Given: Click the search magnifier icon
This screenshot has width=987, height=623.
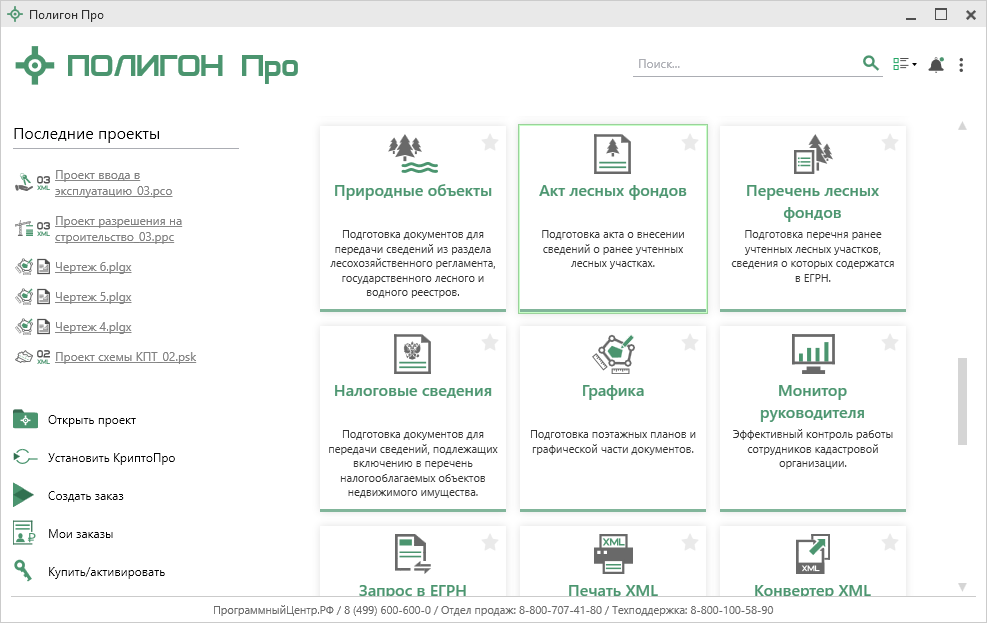Looking at the screenshot, I should click(x=871, y=64).
